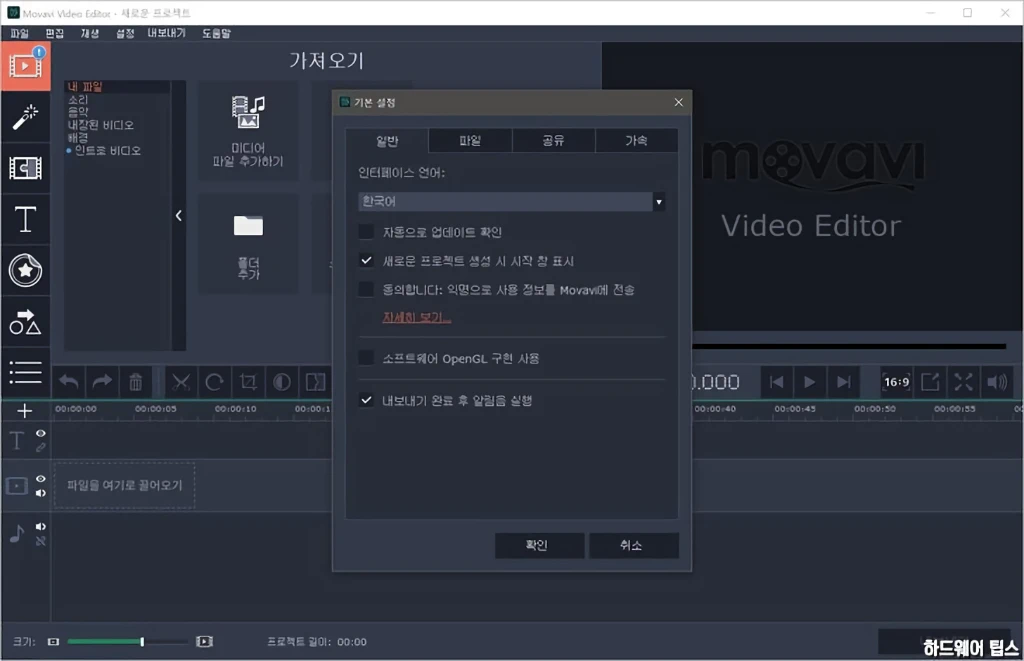This screenshot has height=661, width=1024.
Task: Open the interface language dropdown
Action: click(x=658, y=201)
